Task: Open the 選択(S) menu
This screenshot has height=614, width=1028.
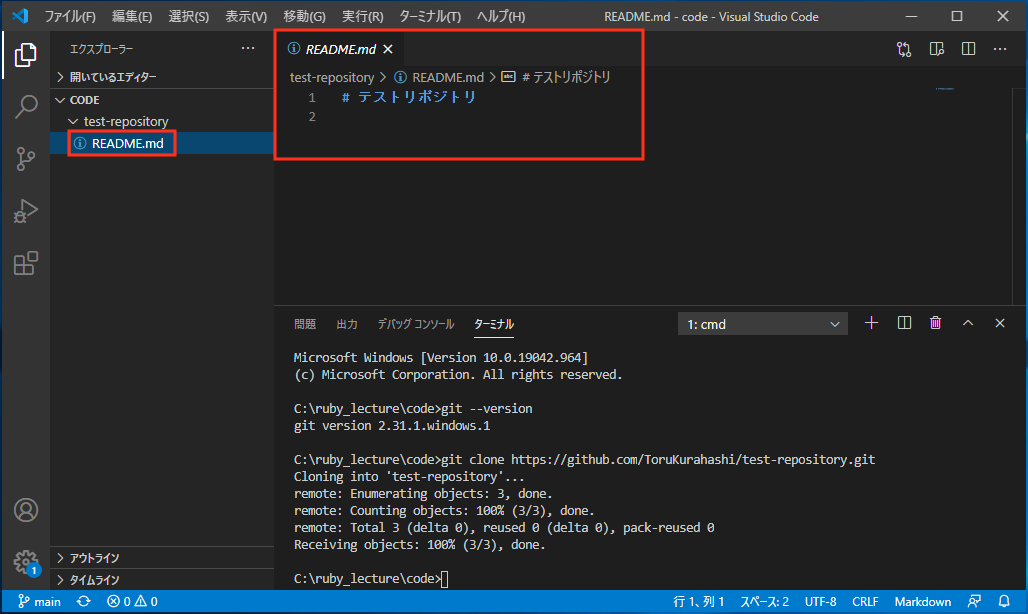Action: tap(188, 16)
